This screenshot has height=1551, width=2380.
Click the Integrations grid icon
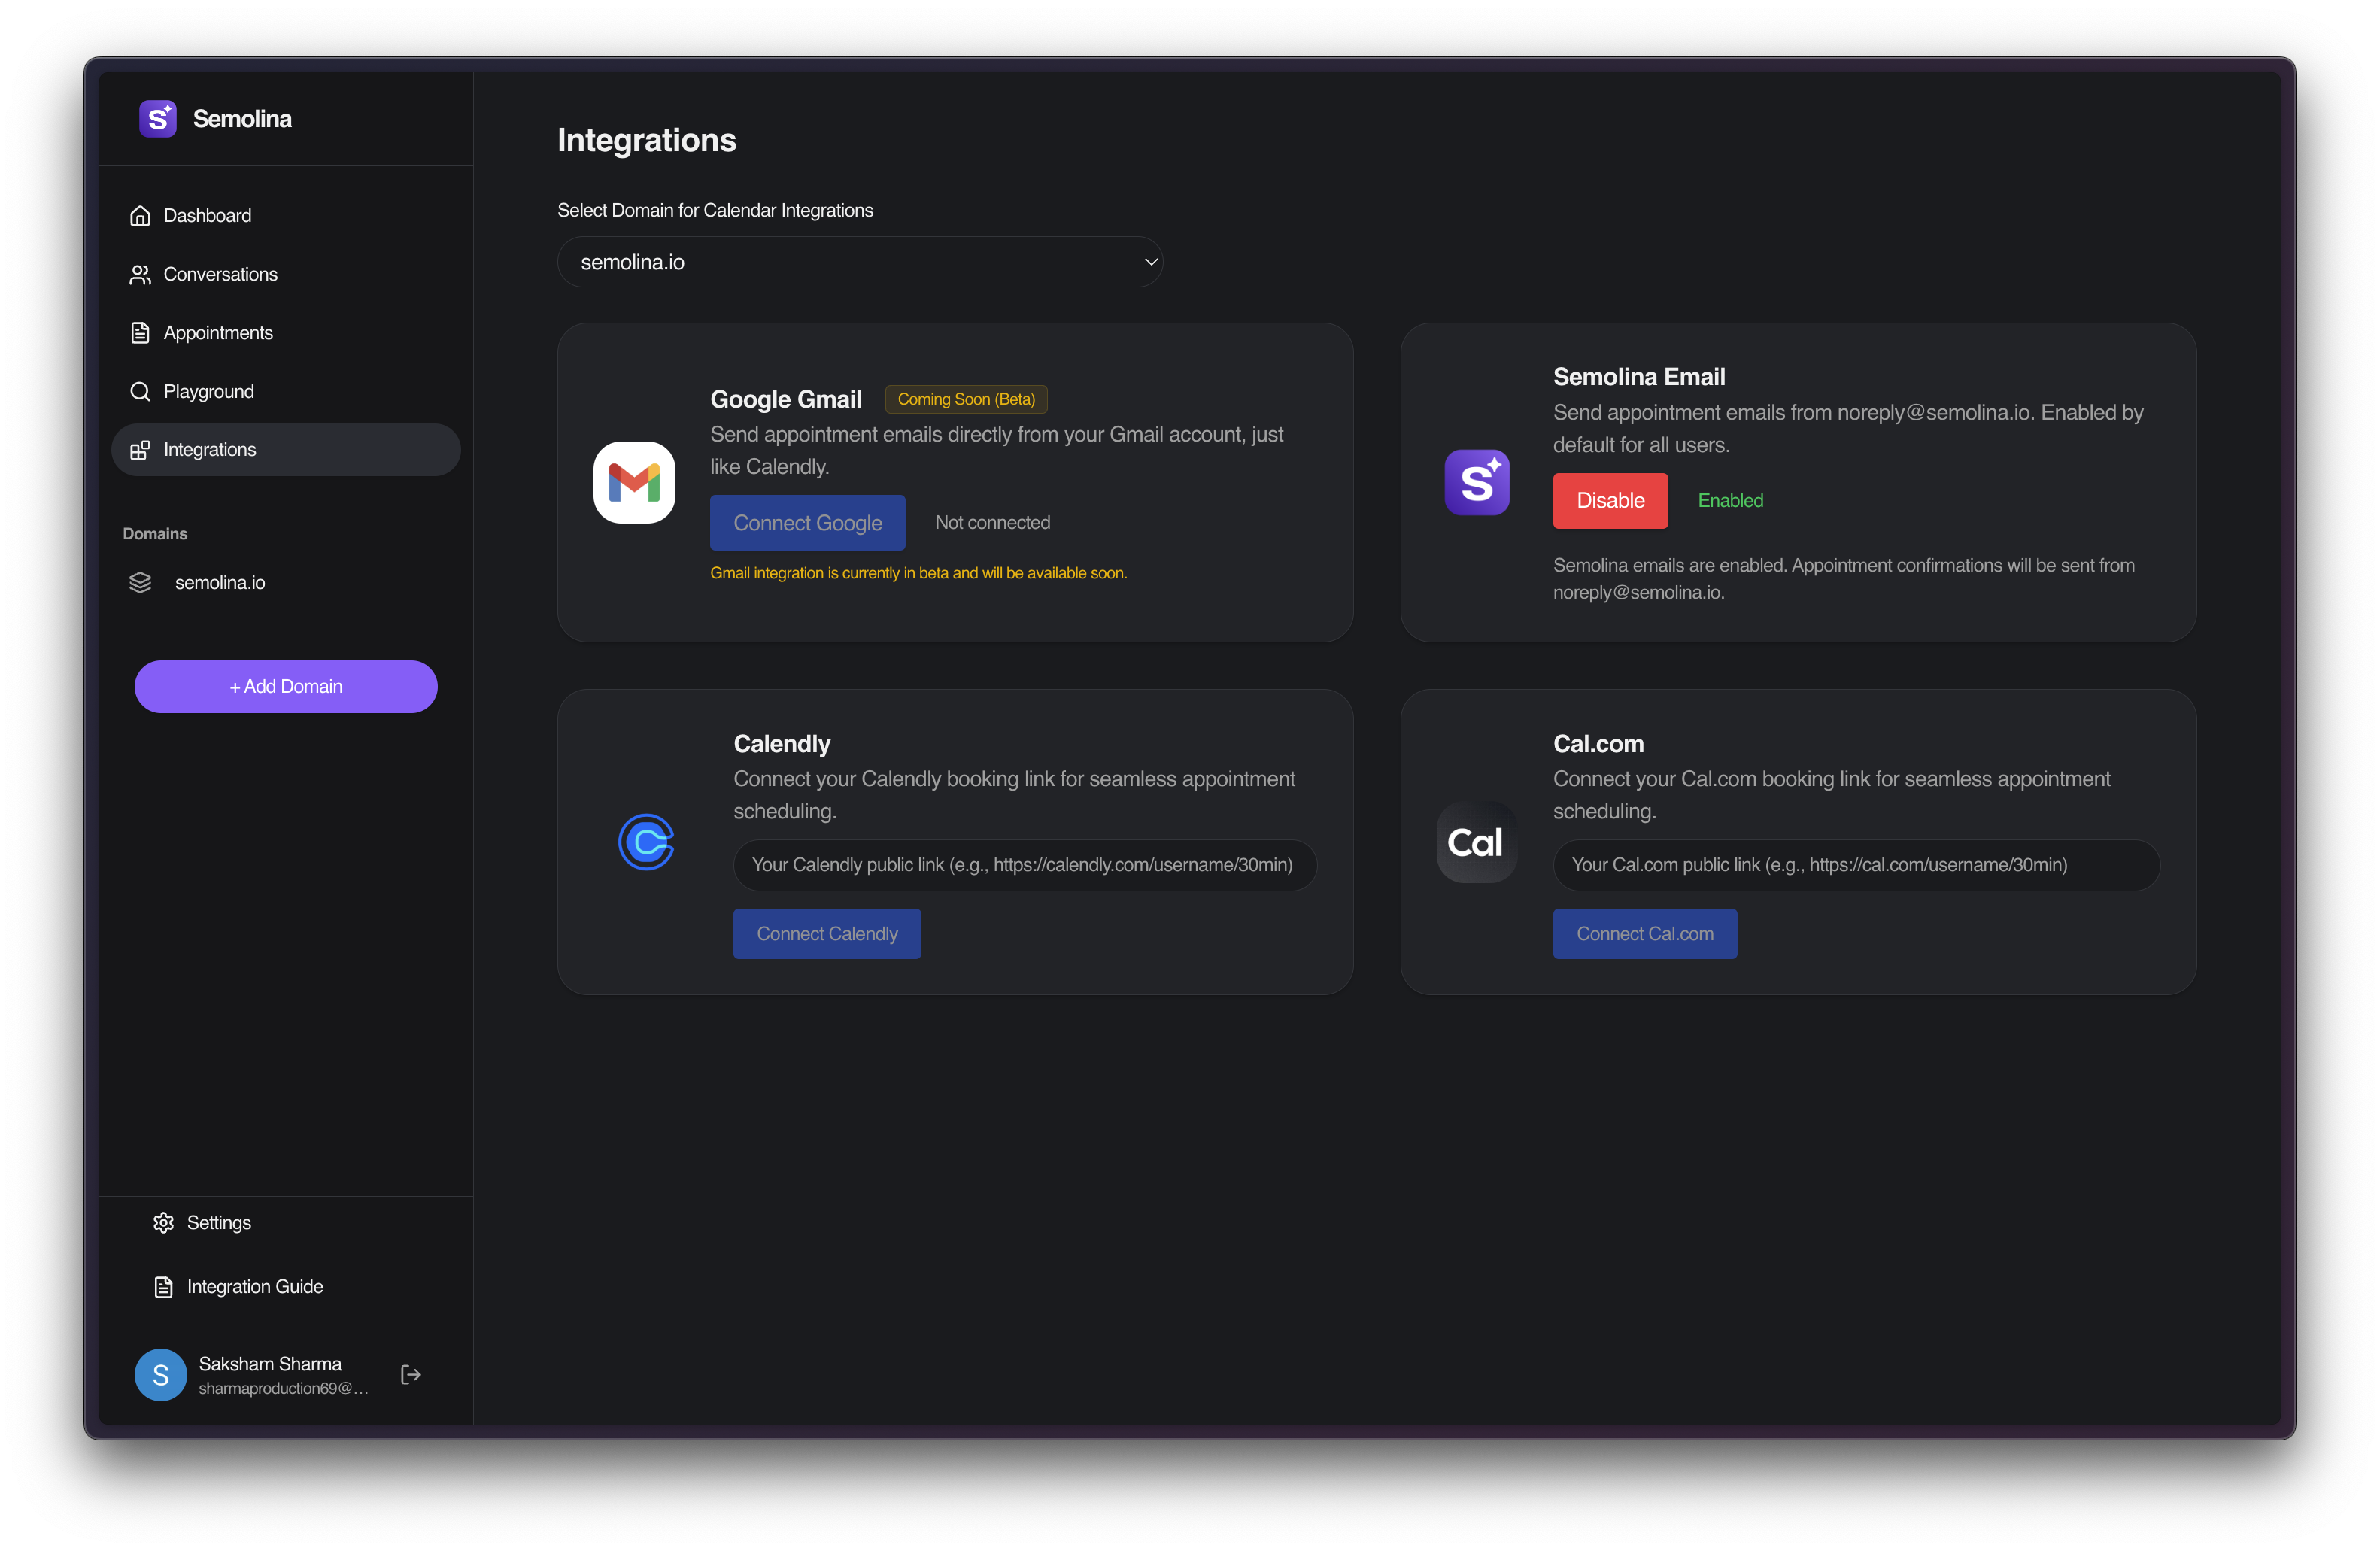click(140, 450)
